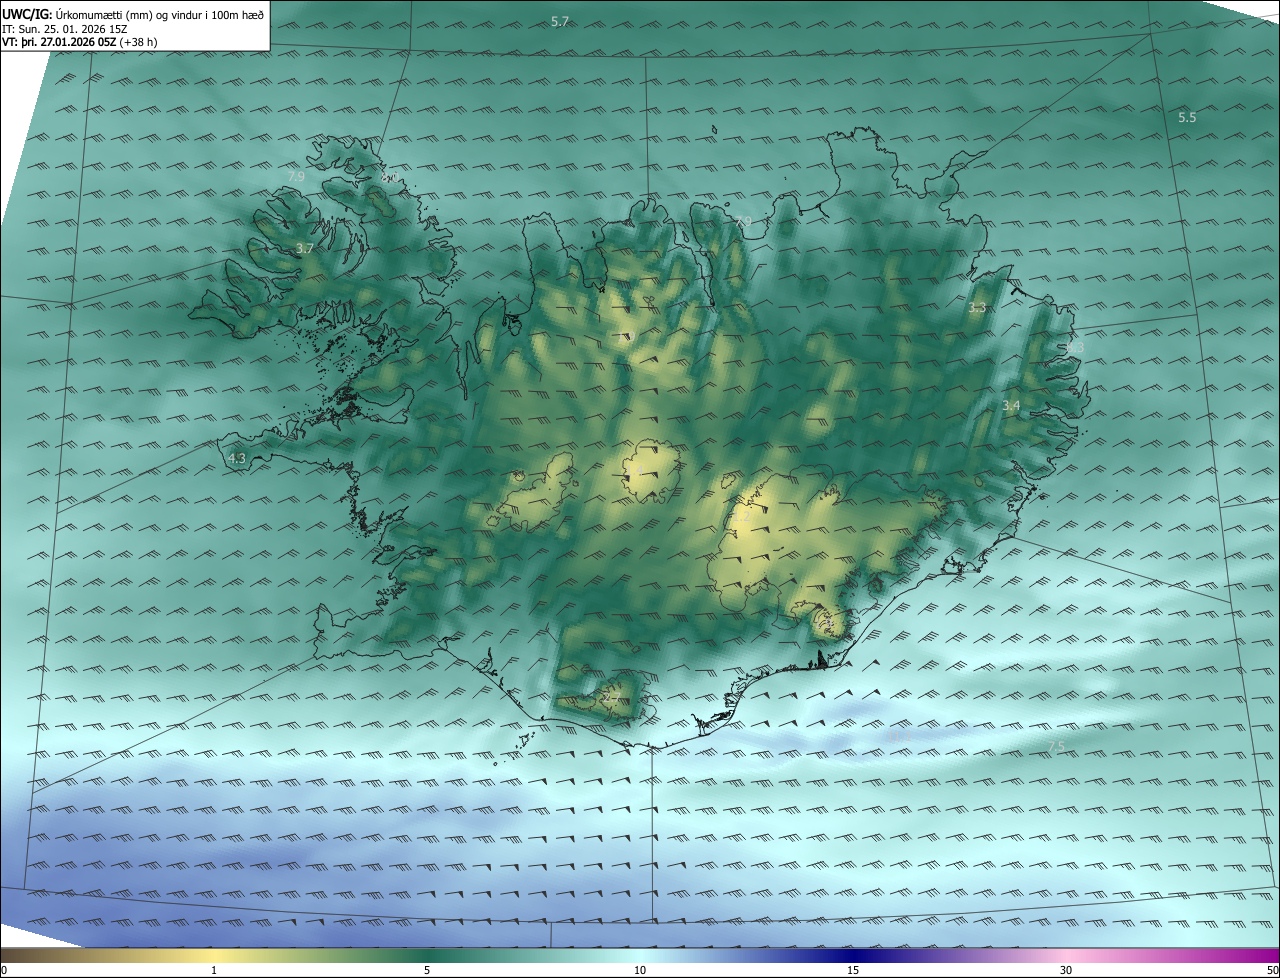The width and height of the screenshot is (1280, 978).
Task: Click the 3.7 value label on the map
Action: [x=305, y=248]
